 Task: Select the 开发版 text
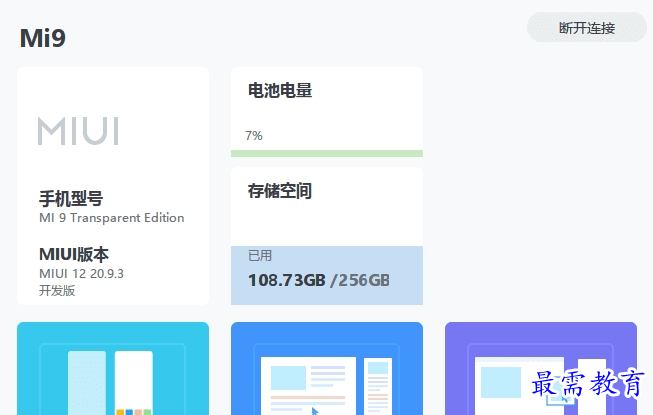[57, 290]
